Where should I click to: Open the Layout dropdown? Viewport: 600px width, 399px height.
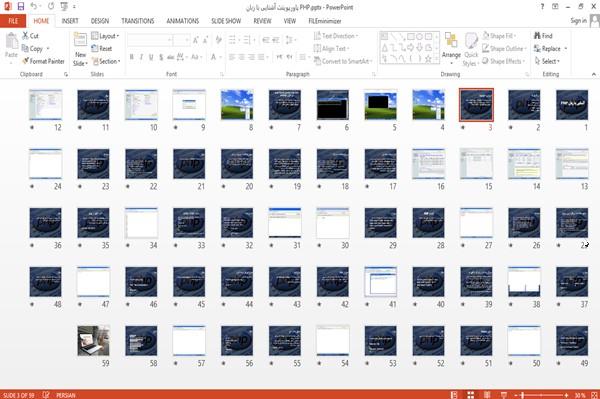(x=105, y=36)
